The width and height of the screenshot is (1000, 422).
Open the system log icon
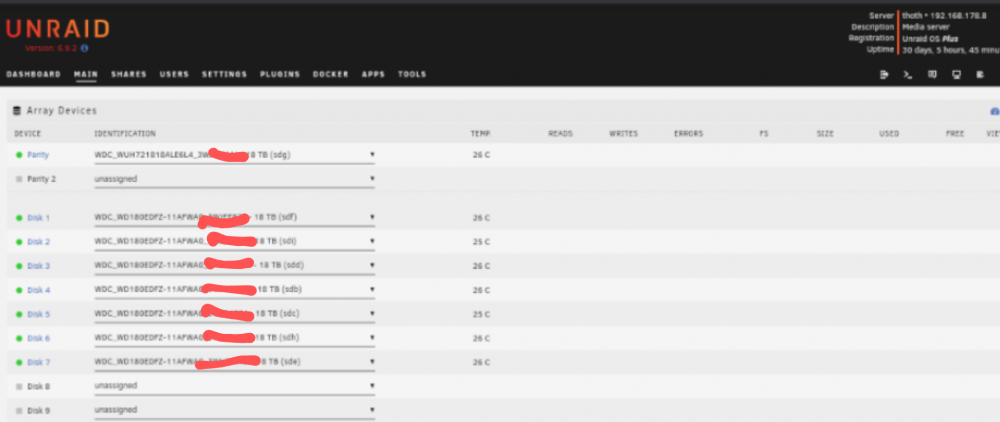click(x=980, y=75)
